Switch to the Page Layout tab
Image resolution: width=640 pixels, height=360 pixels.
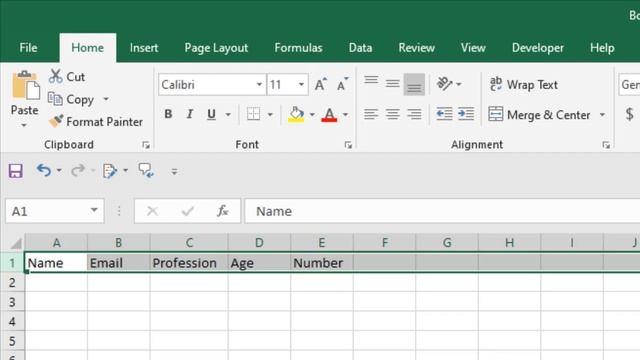[x=216, y=48]
